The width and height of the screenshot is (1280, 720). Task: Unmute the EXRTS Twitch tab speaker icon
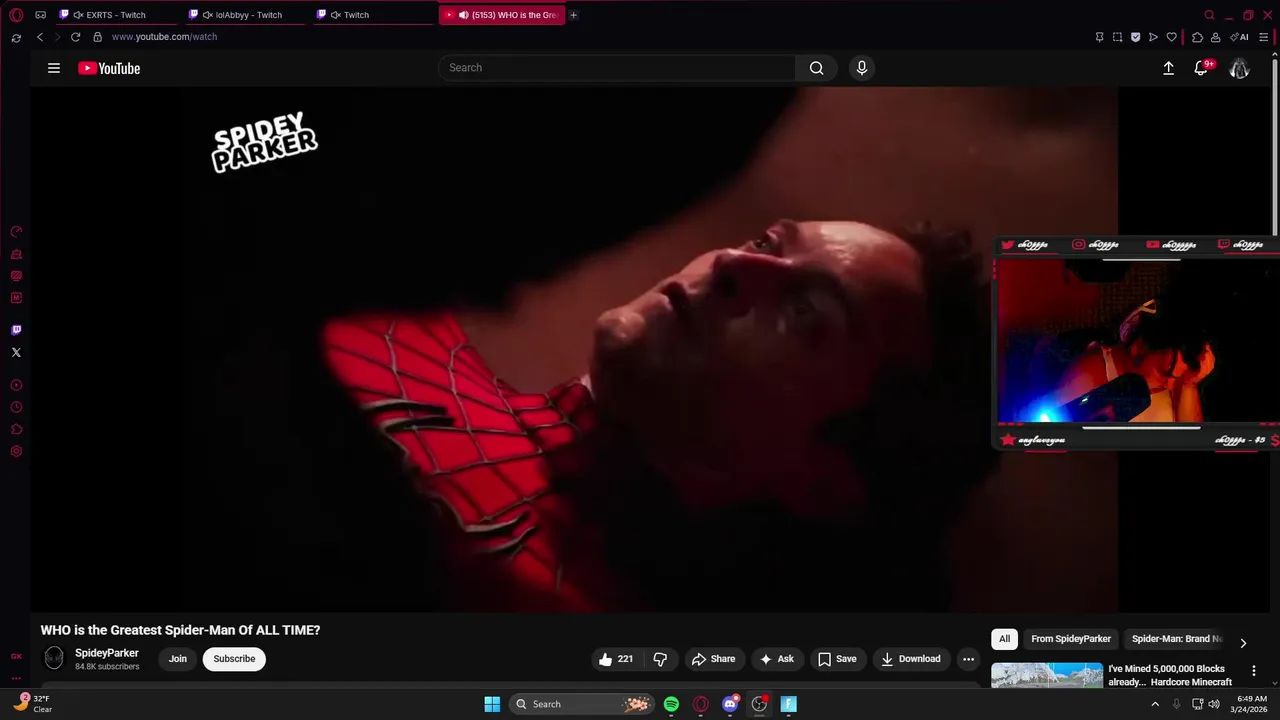(78, 15)
